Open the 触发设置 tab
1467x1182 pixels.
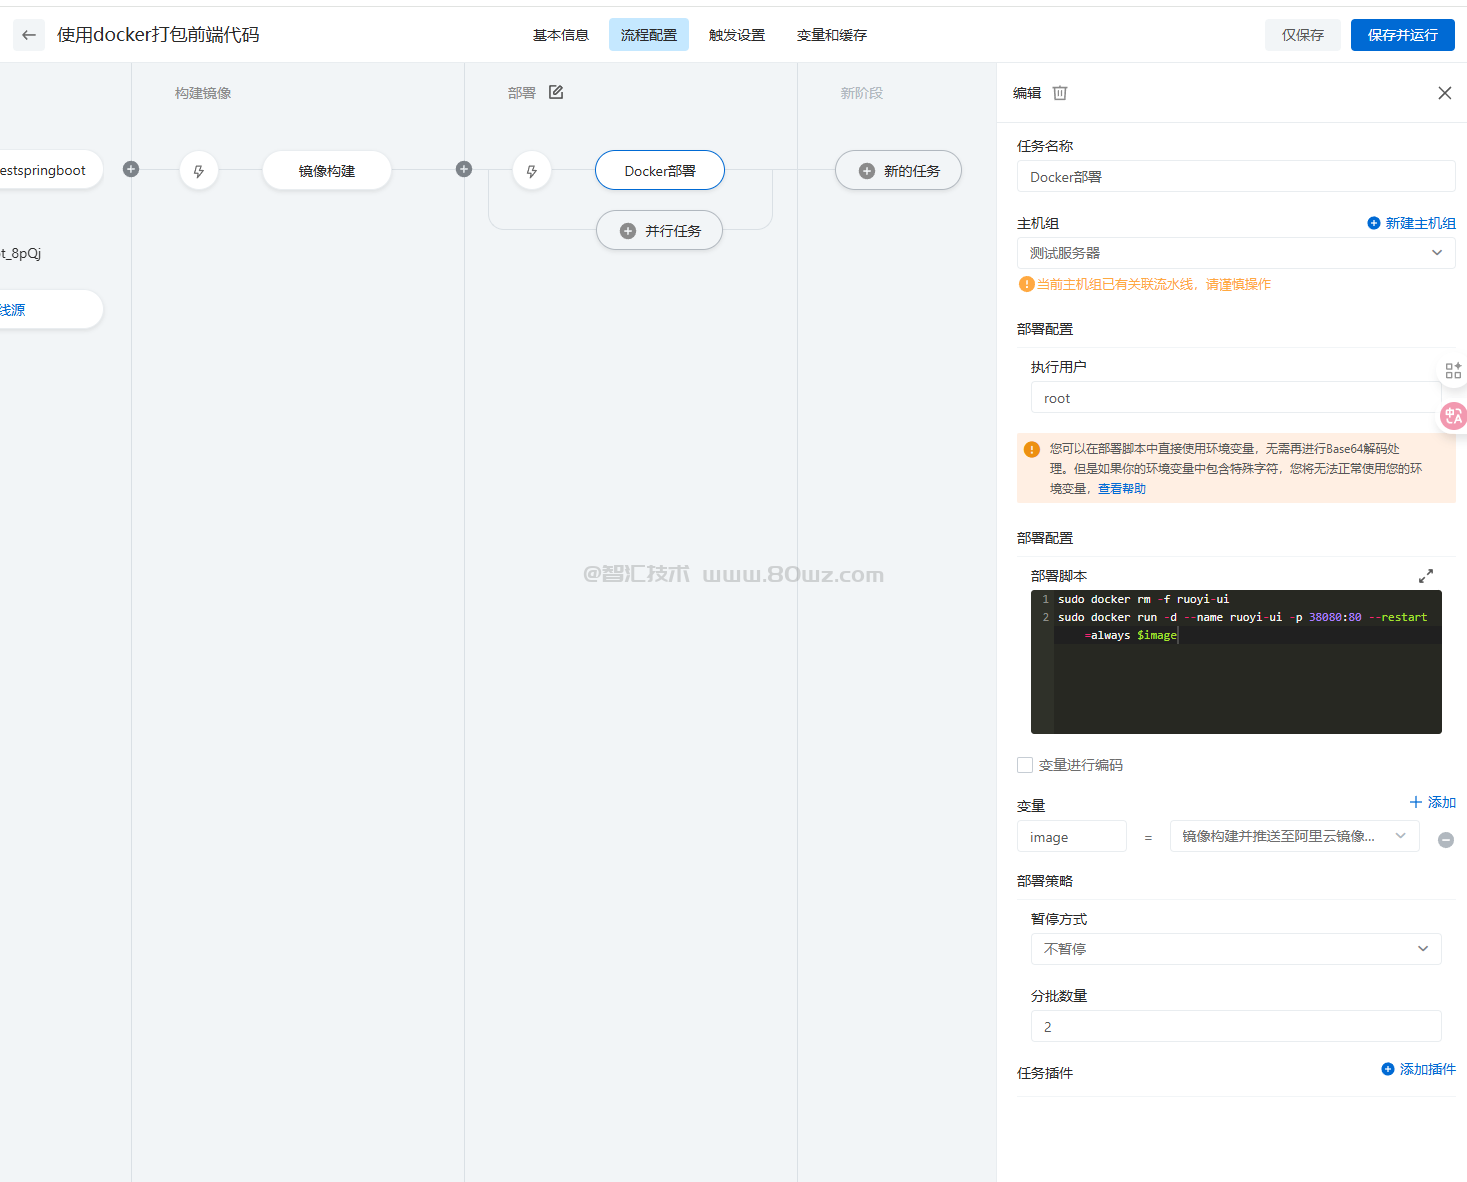(x=736, y=35)
